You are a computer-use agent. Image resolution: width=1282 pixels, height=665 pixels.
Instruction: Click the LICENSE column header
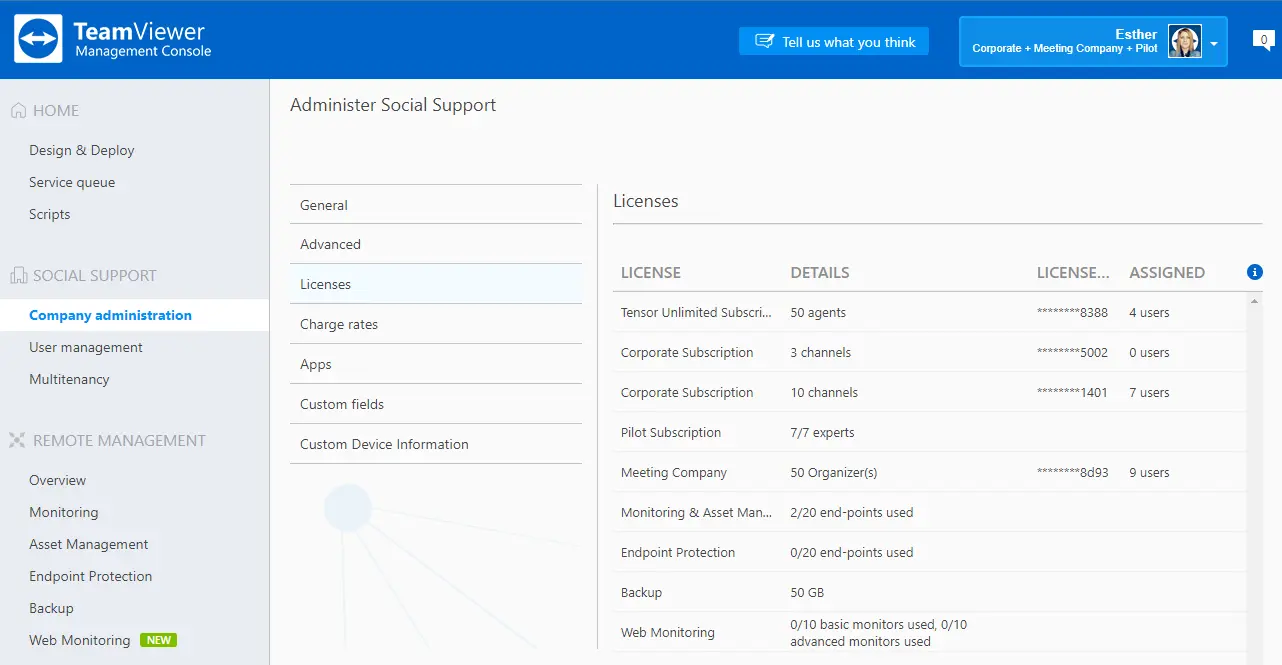click(x=651, y=272)
